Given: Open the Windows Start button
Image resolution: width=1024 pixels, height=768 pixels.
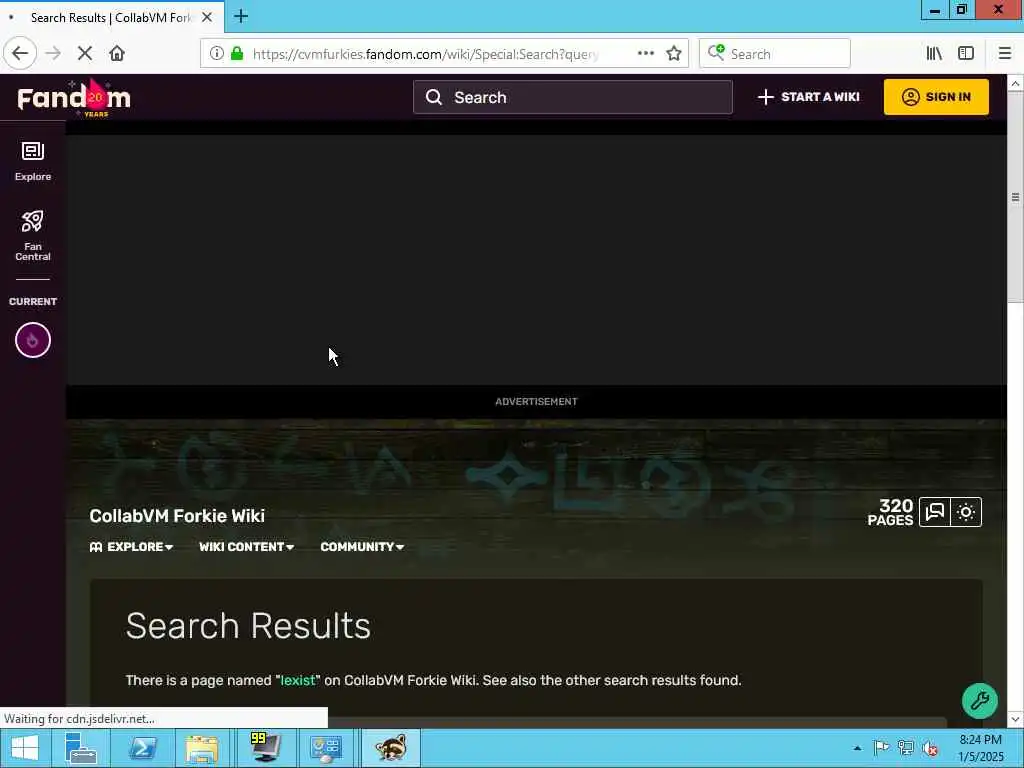Looking at the screenshot, I should (x=24, y=748).
